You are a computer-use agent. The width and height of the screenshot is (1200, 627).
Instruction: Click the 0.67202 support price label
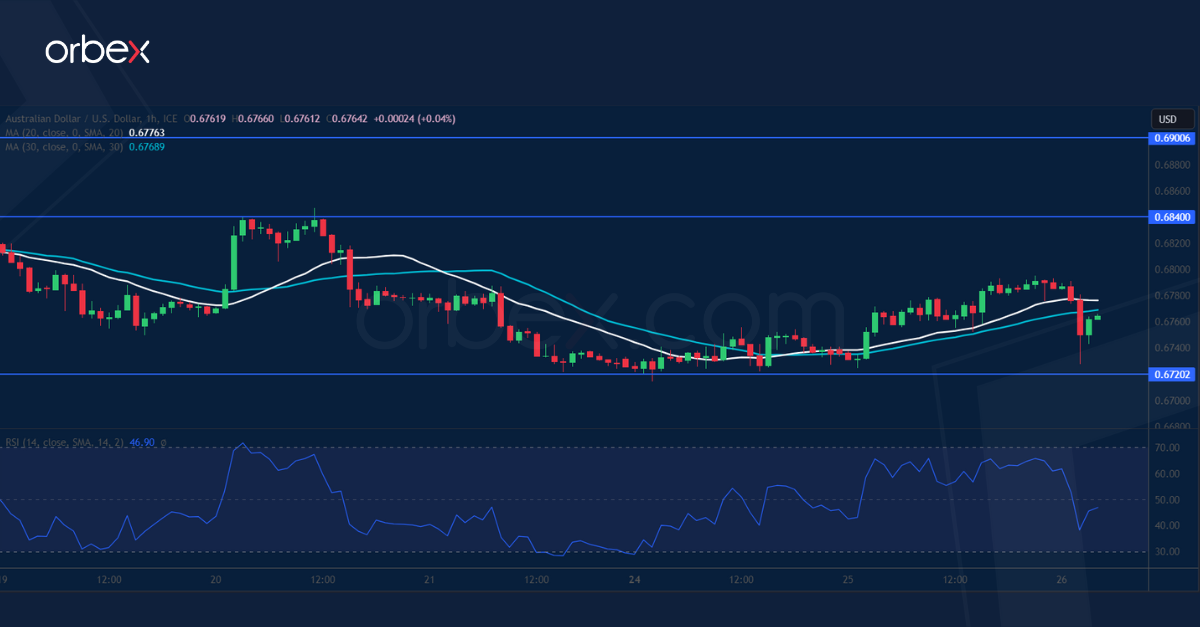pyautogui.click(x=1171, y=374)
